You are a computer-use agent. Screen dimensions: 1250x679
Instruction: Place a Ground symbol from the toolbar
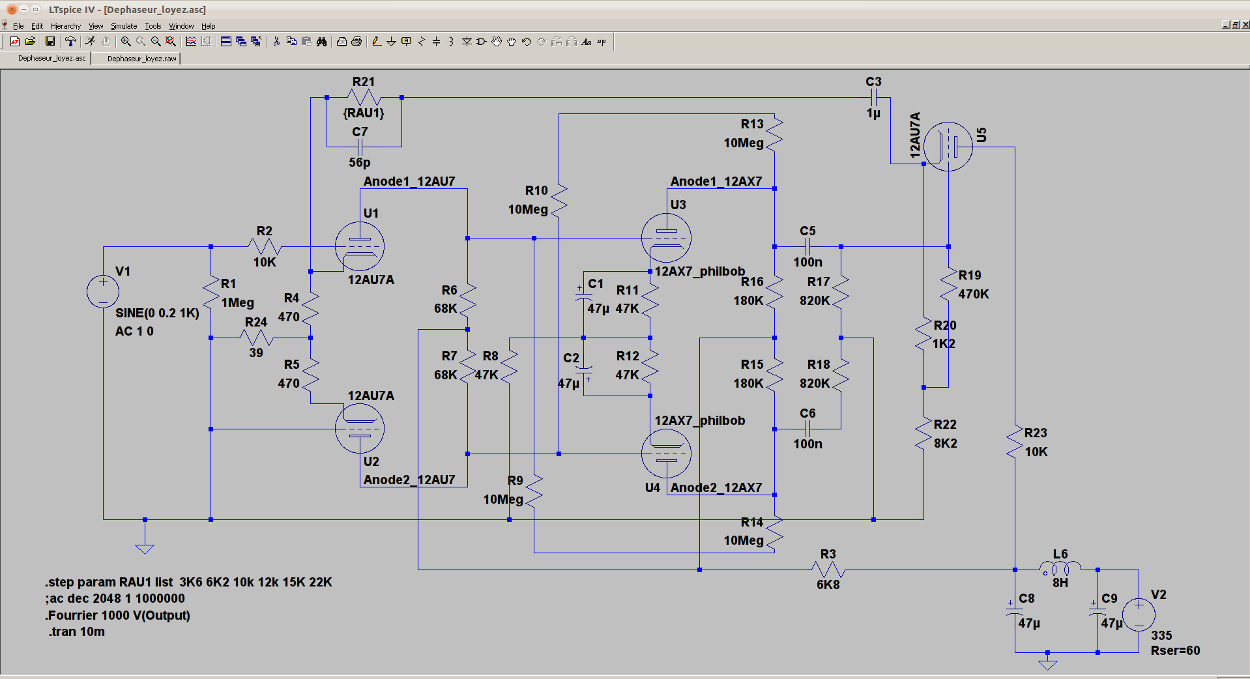point(391,41)
